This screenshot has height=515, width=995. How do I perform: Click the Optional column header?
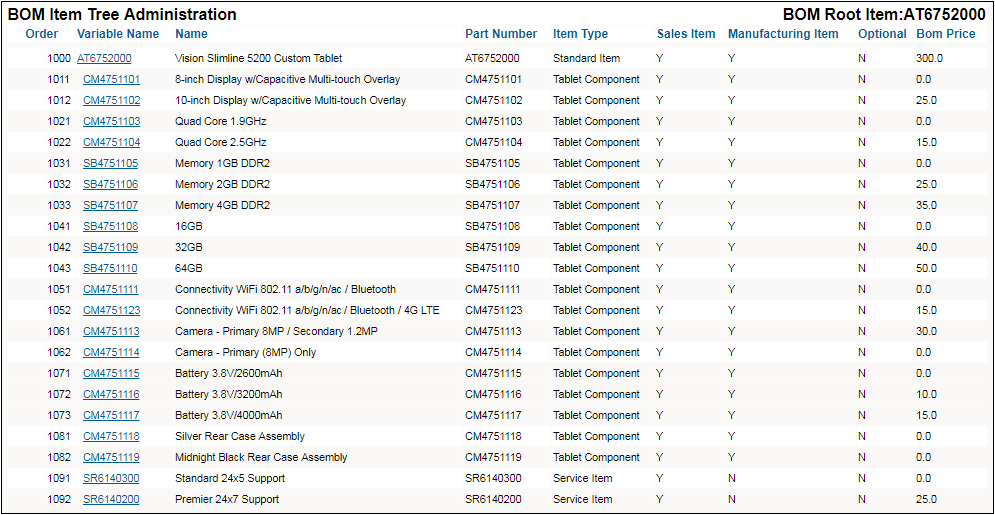tap(882, 34)
